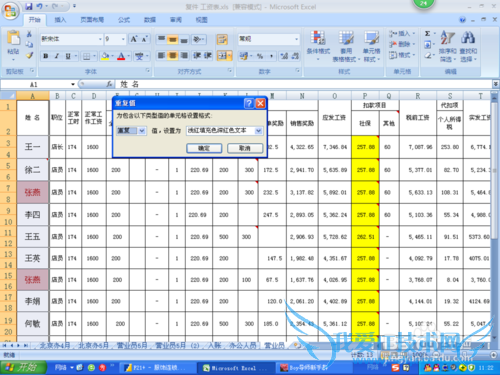Open Delete cells dropdown

click(x=402, y=44)
